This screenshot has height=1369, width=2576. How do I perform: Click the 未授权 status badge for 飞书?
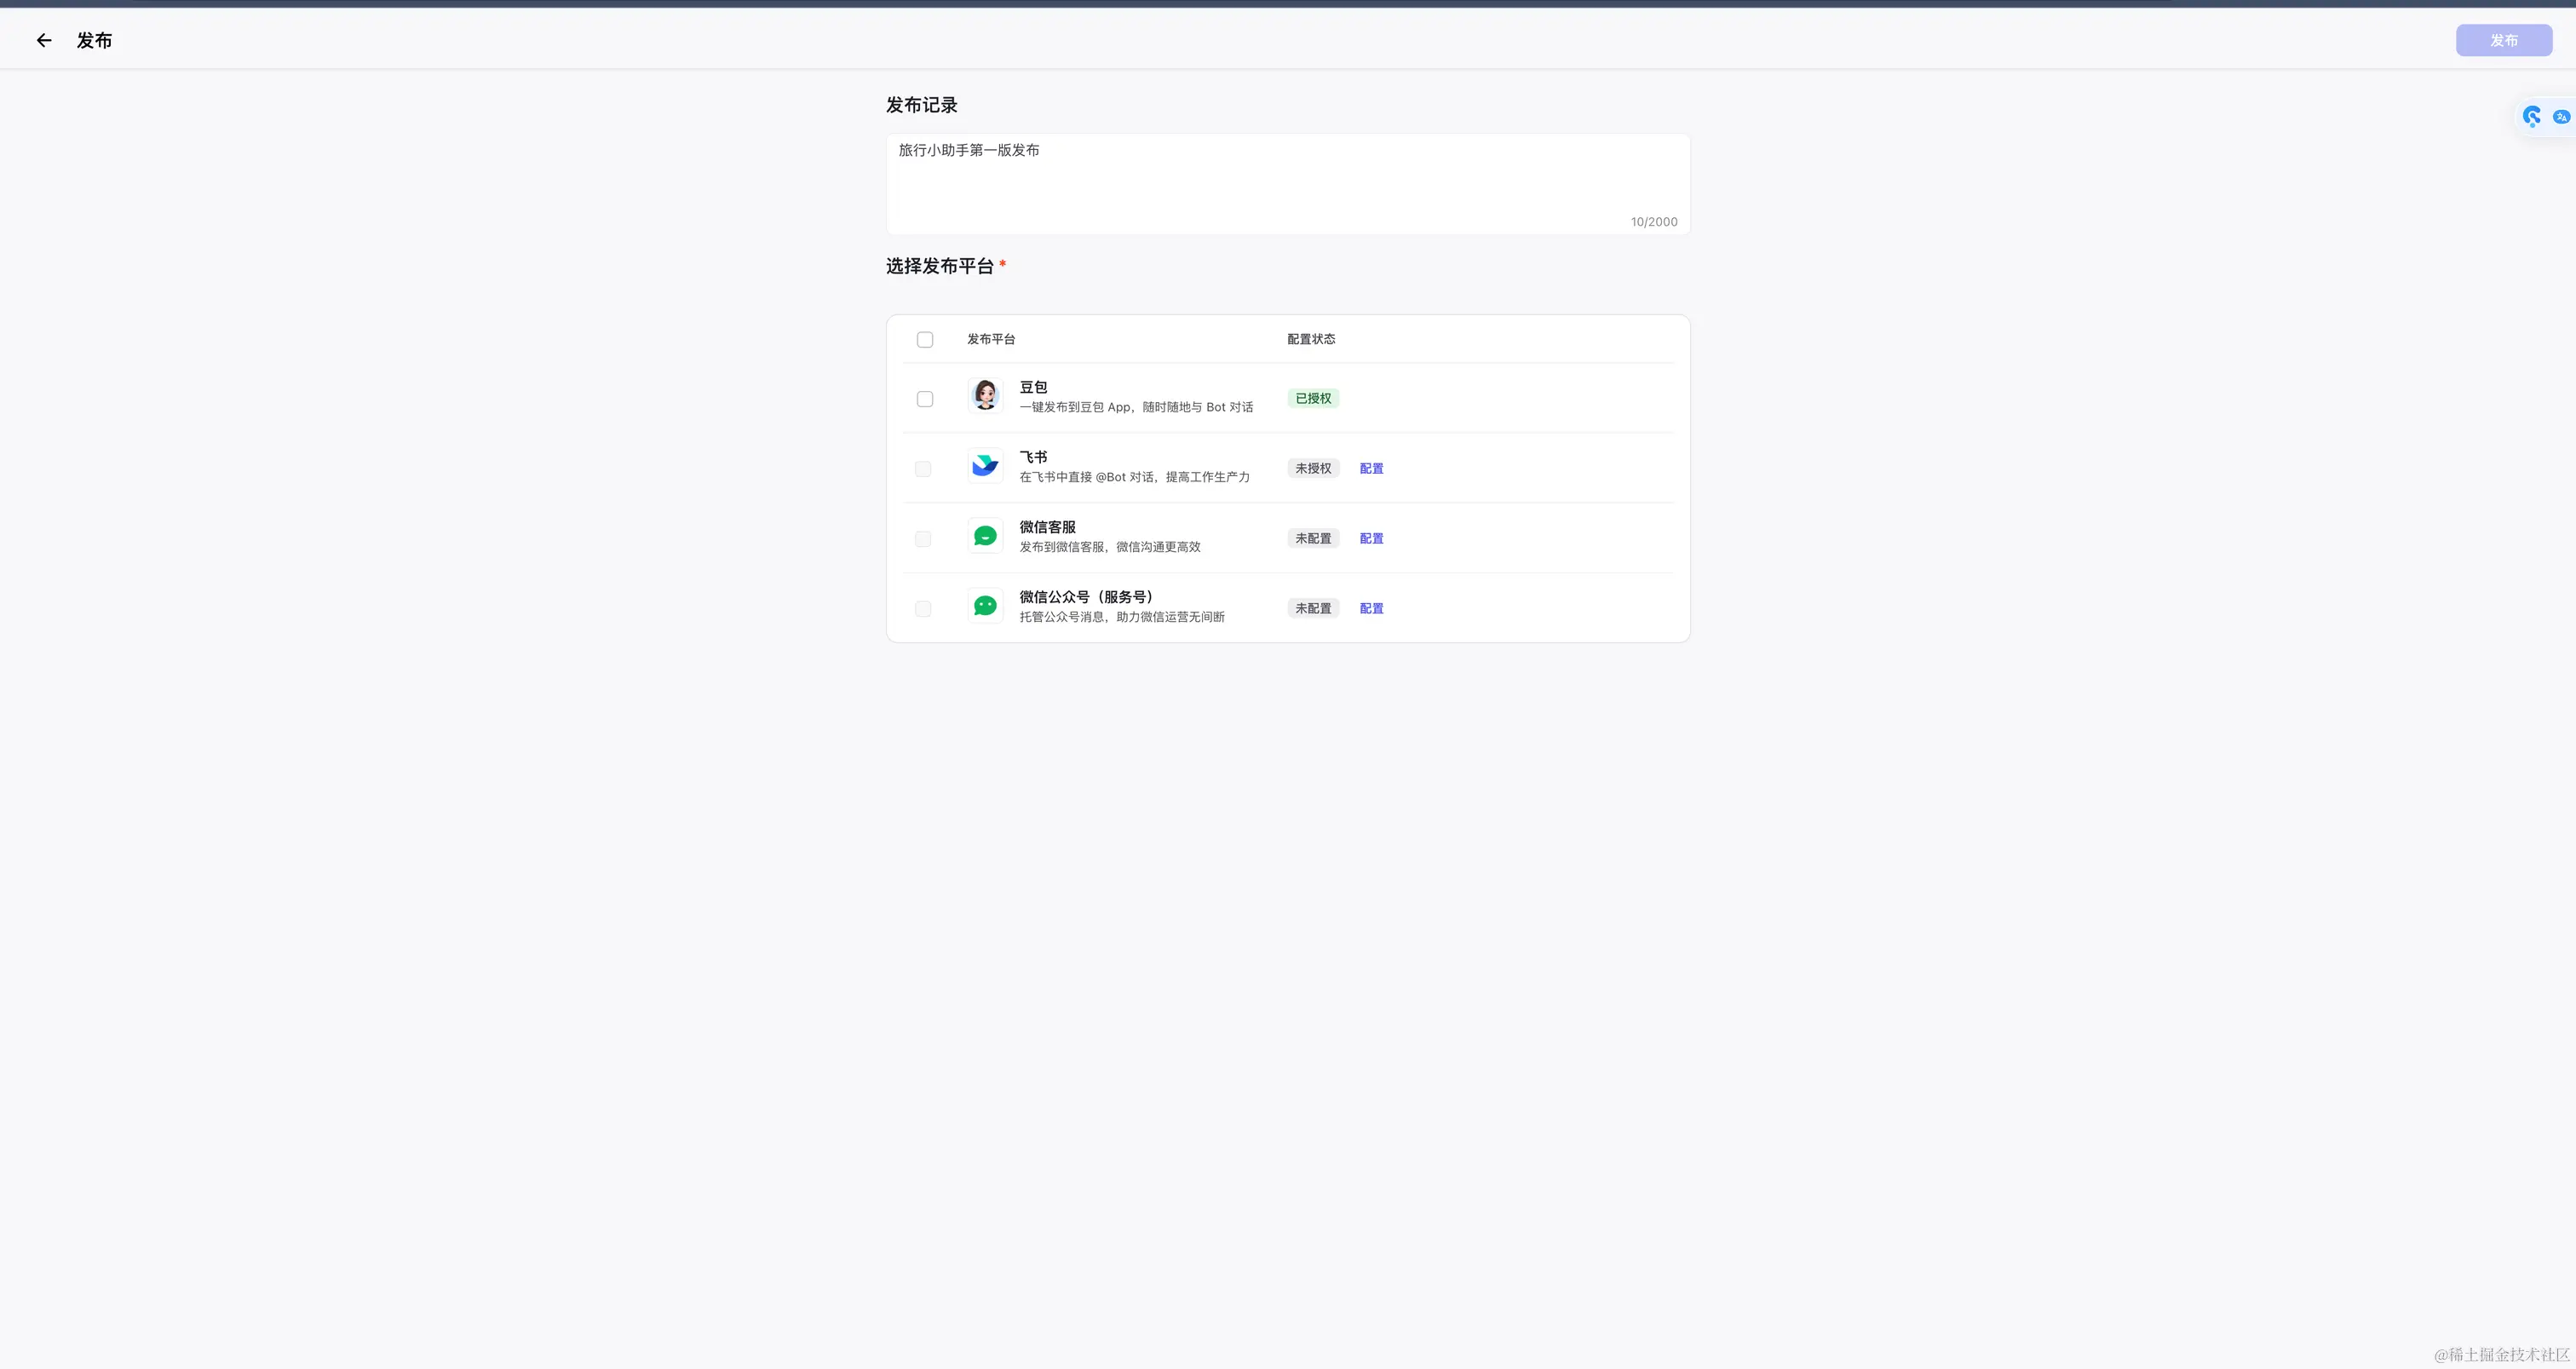tap(1313, 469)
